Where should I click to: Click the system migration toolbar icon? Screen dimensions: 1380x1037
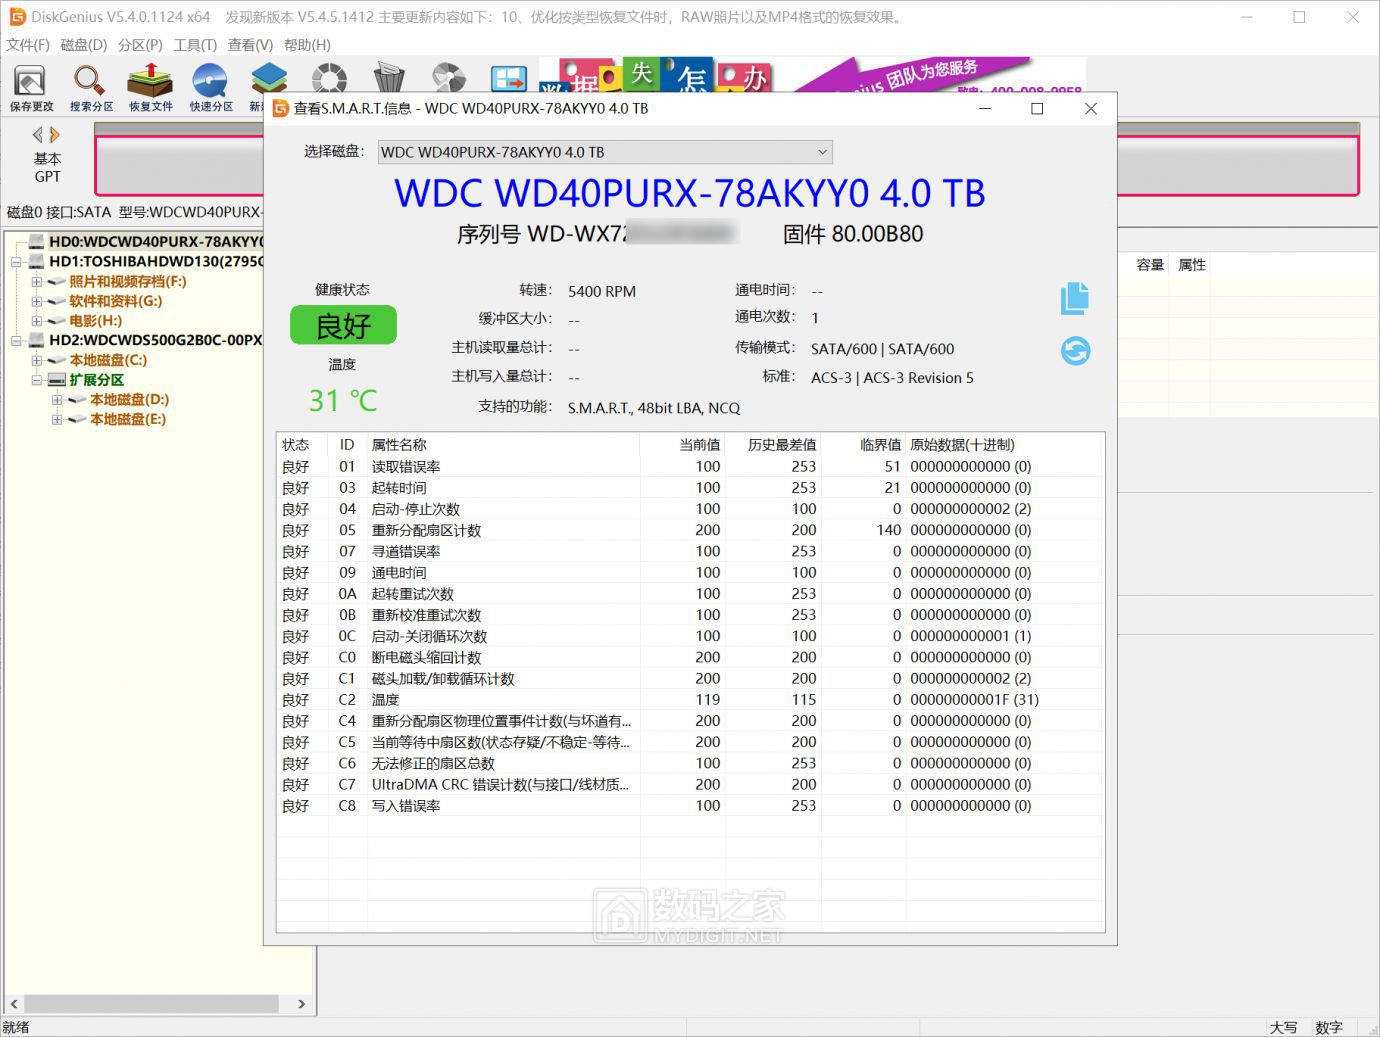pos(509,78)
